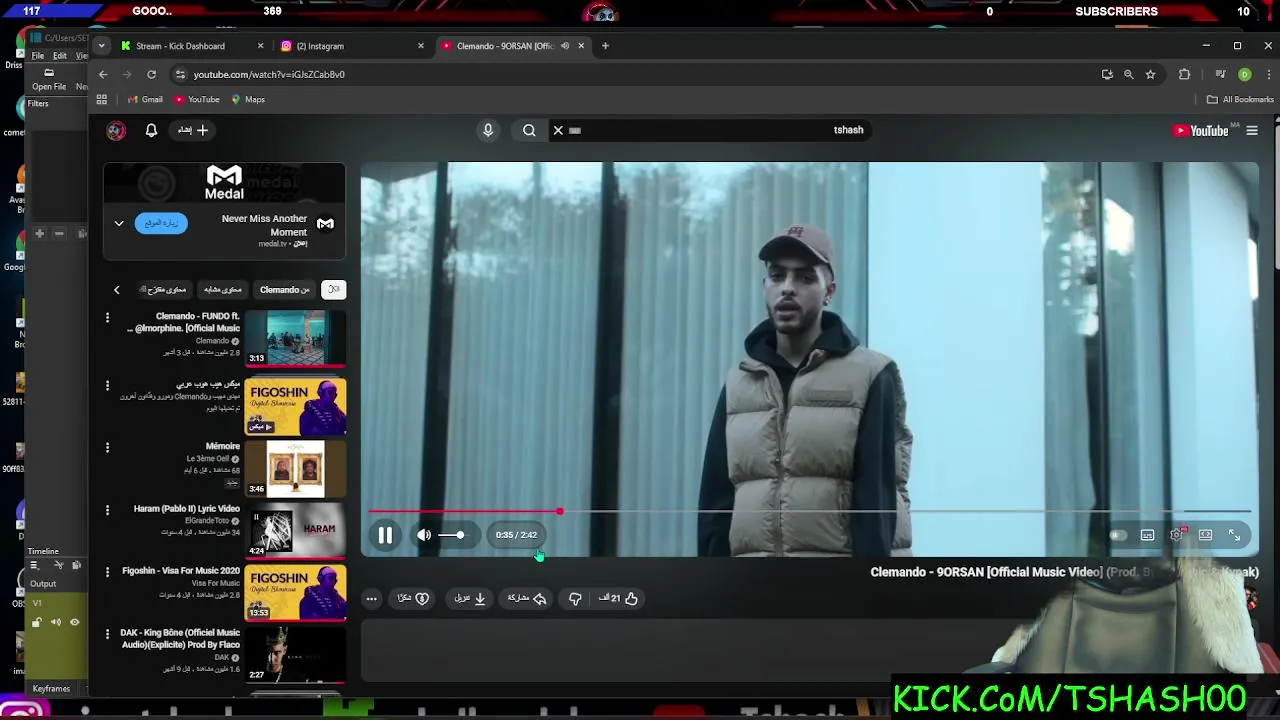Open YouTube hamburger guide menu

coord(1252,130)
